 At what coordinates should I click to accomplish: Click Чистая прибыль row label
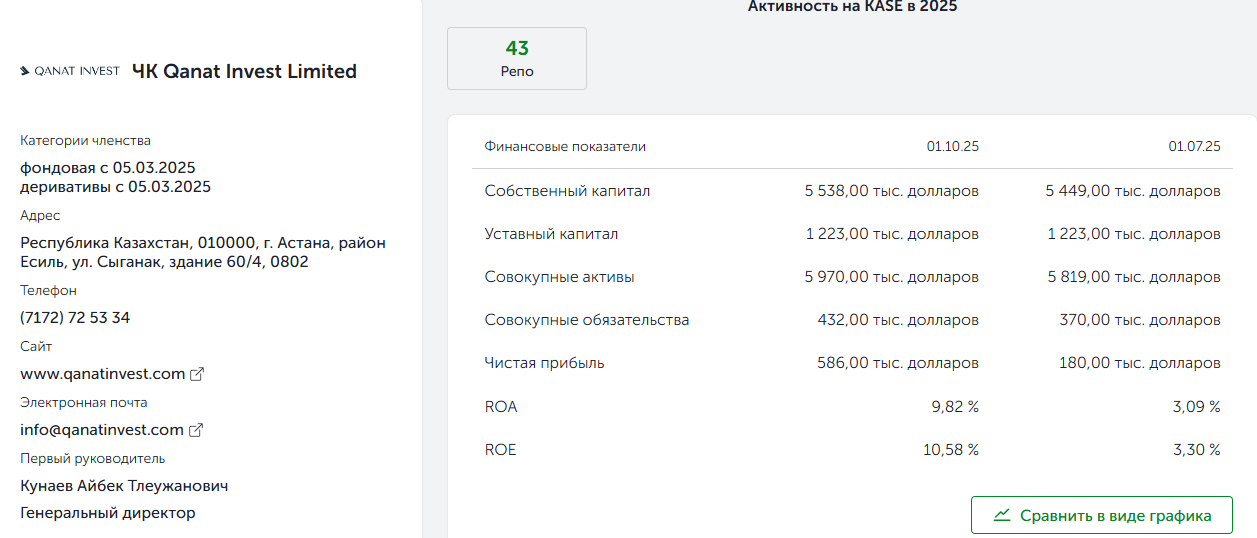click(x=544, y=363)
